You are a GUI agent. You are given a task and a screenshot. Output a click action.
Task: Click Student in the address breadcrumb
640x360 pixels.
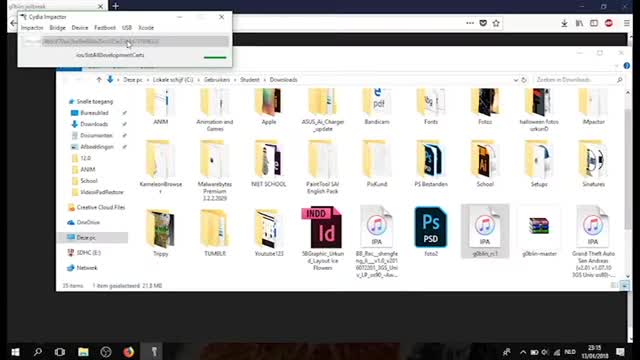click(249, 80)
